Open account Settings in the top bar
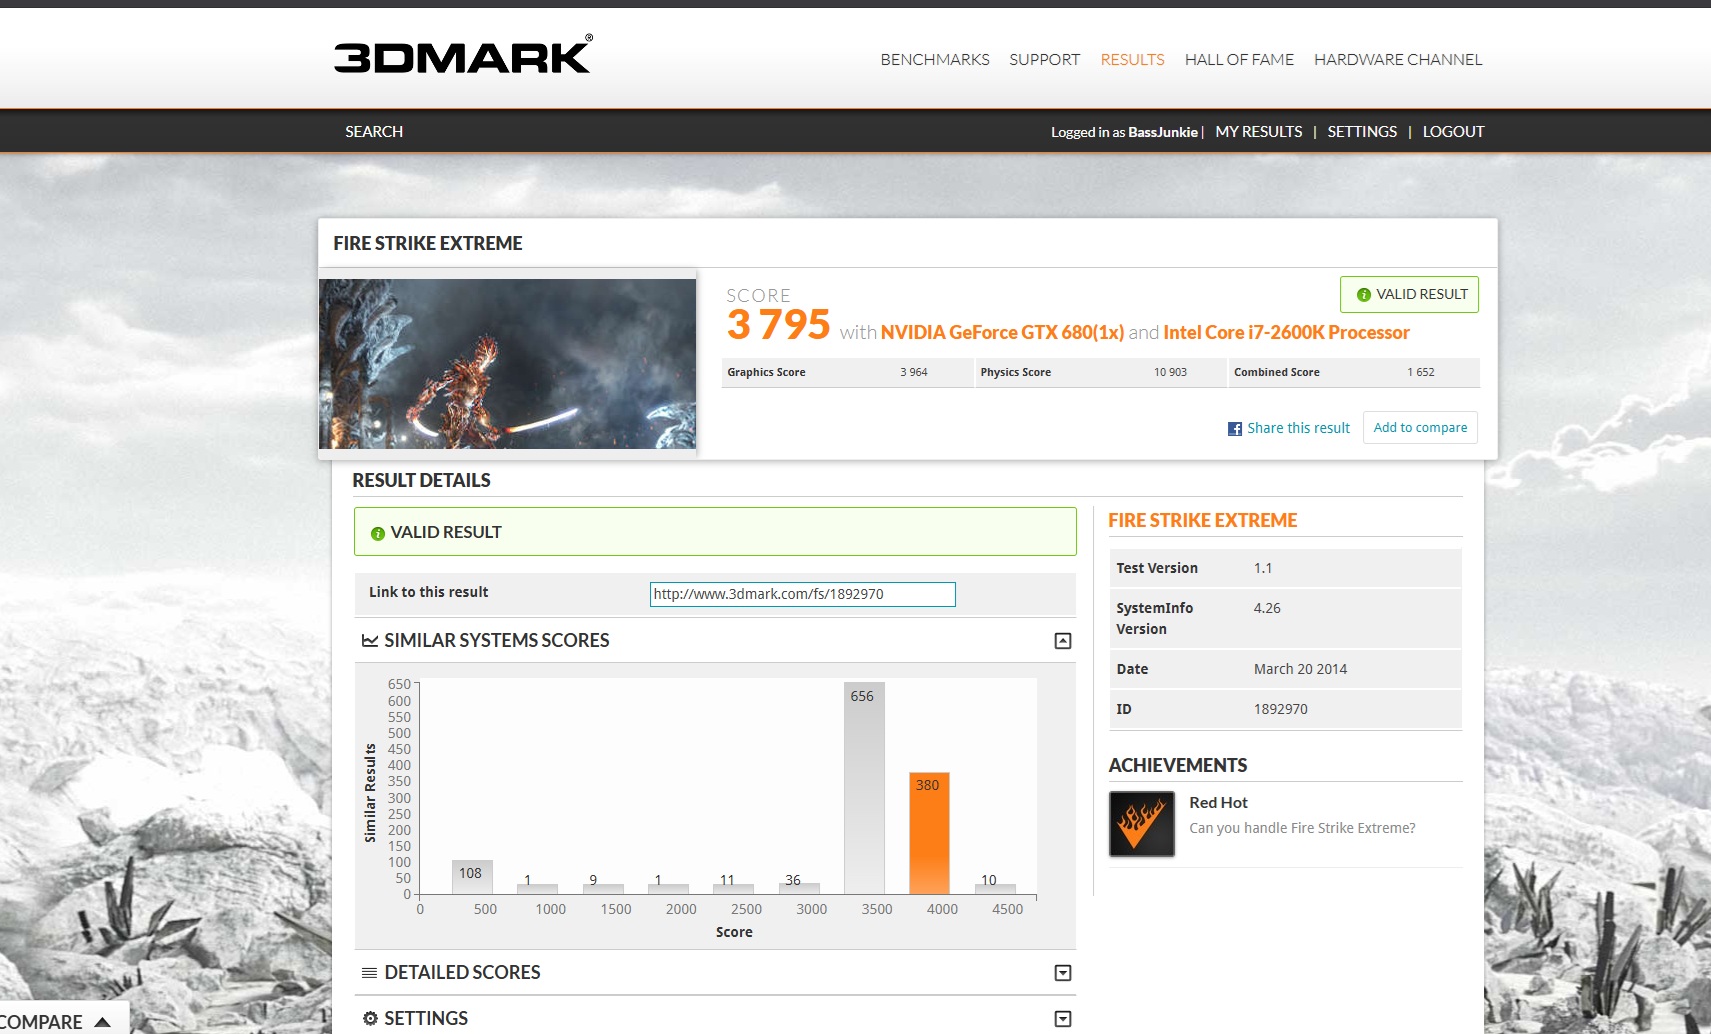Viewport: 1711px width, 1034px height. pos(1362,132)
